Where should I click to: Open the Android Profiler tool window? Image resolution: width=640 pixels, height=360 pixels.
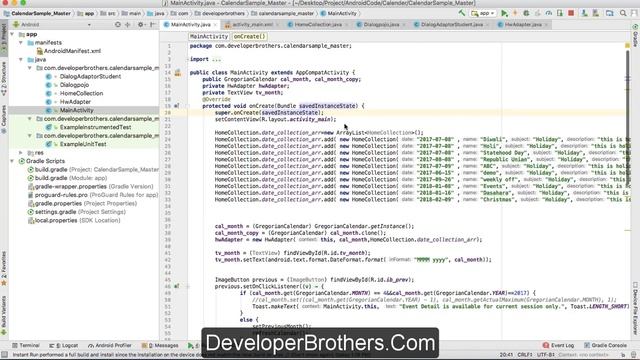coord(110,345)
